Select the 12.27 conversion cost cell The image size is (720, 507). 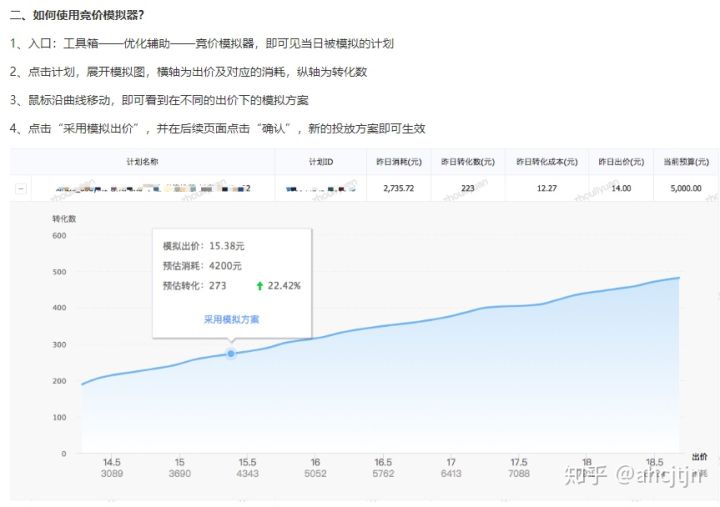[547, 188]
